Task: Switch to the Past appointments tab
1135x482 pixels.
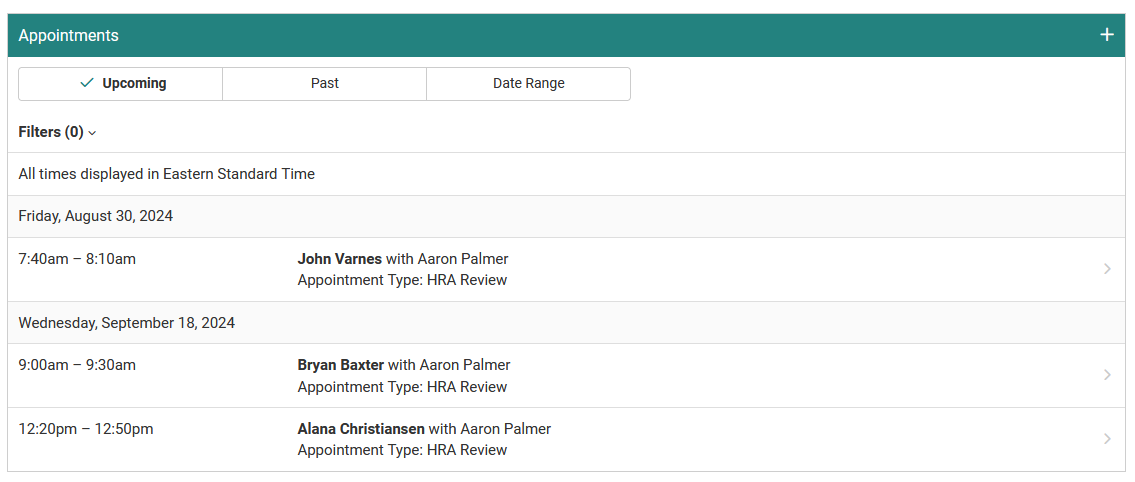Action: click(x=324, y=84)
